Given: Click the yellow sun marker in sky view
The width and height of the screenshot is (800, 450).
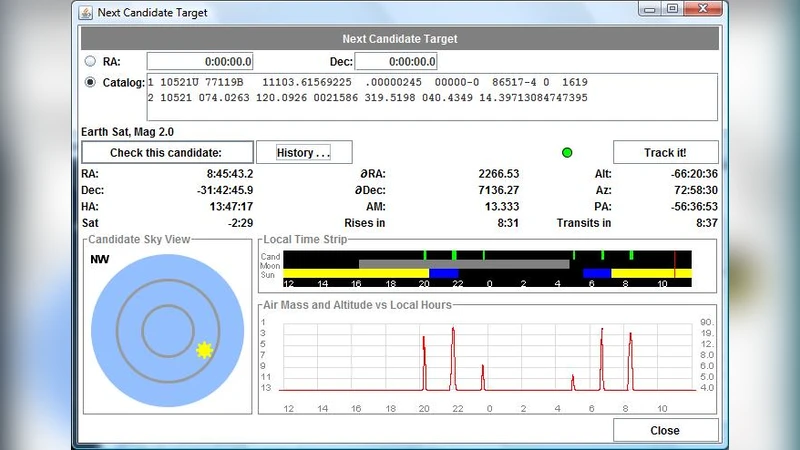Looking at the screenshot, I should coord(204,349).
